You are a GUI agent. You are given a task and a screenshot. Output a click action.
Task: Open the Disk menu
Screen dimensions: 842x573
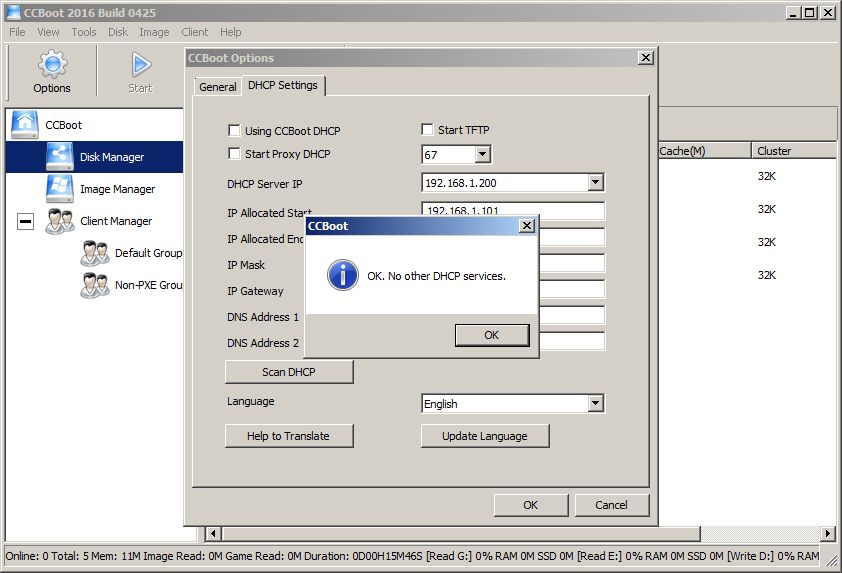[x=118, y=32]
